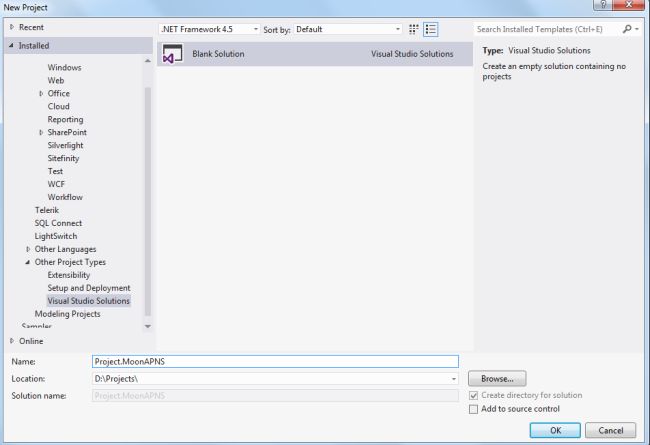The width and height of the screenshot is (650, 445).
Task: Select the Blank Solution template row
Action: [x=315, y=54]
